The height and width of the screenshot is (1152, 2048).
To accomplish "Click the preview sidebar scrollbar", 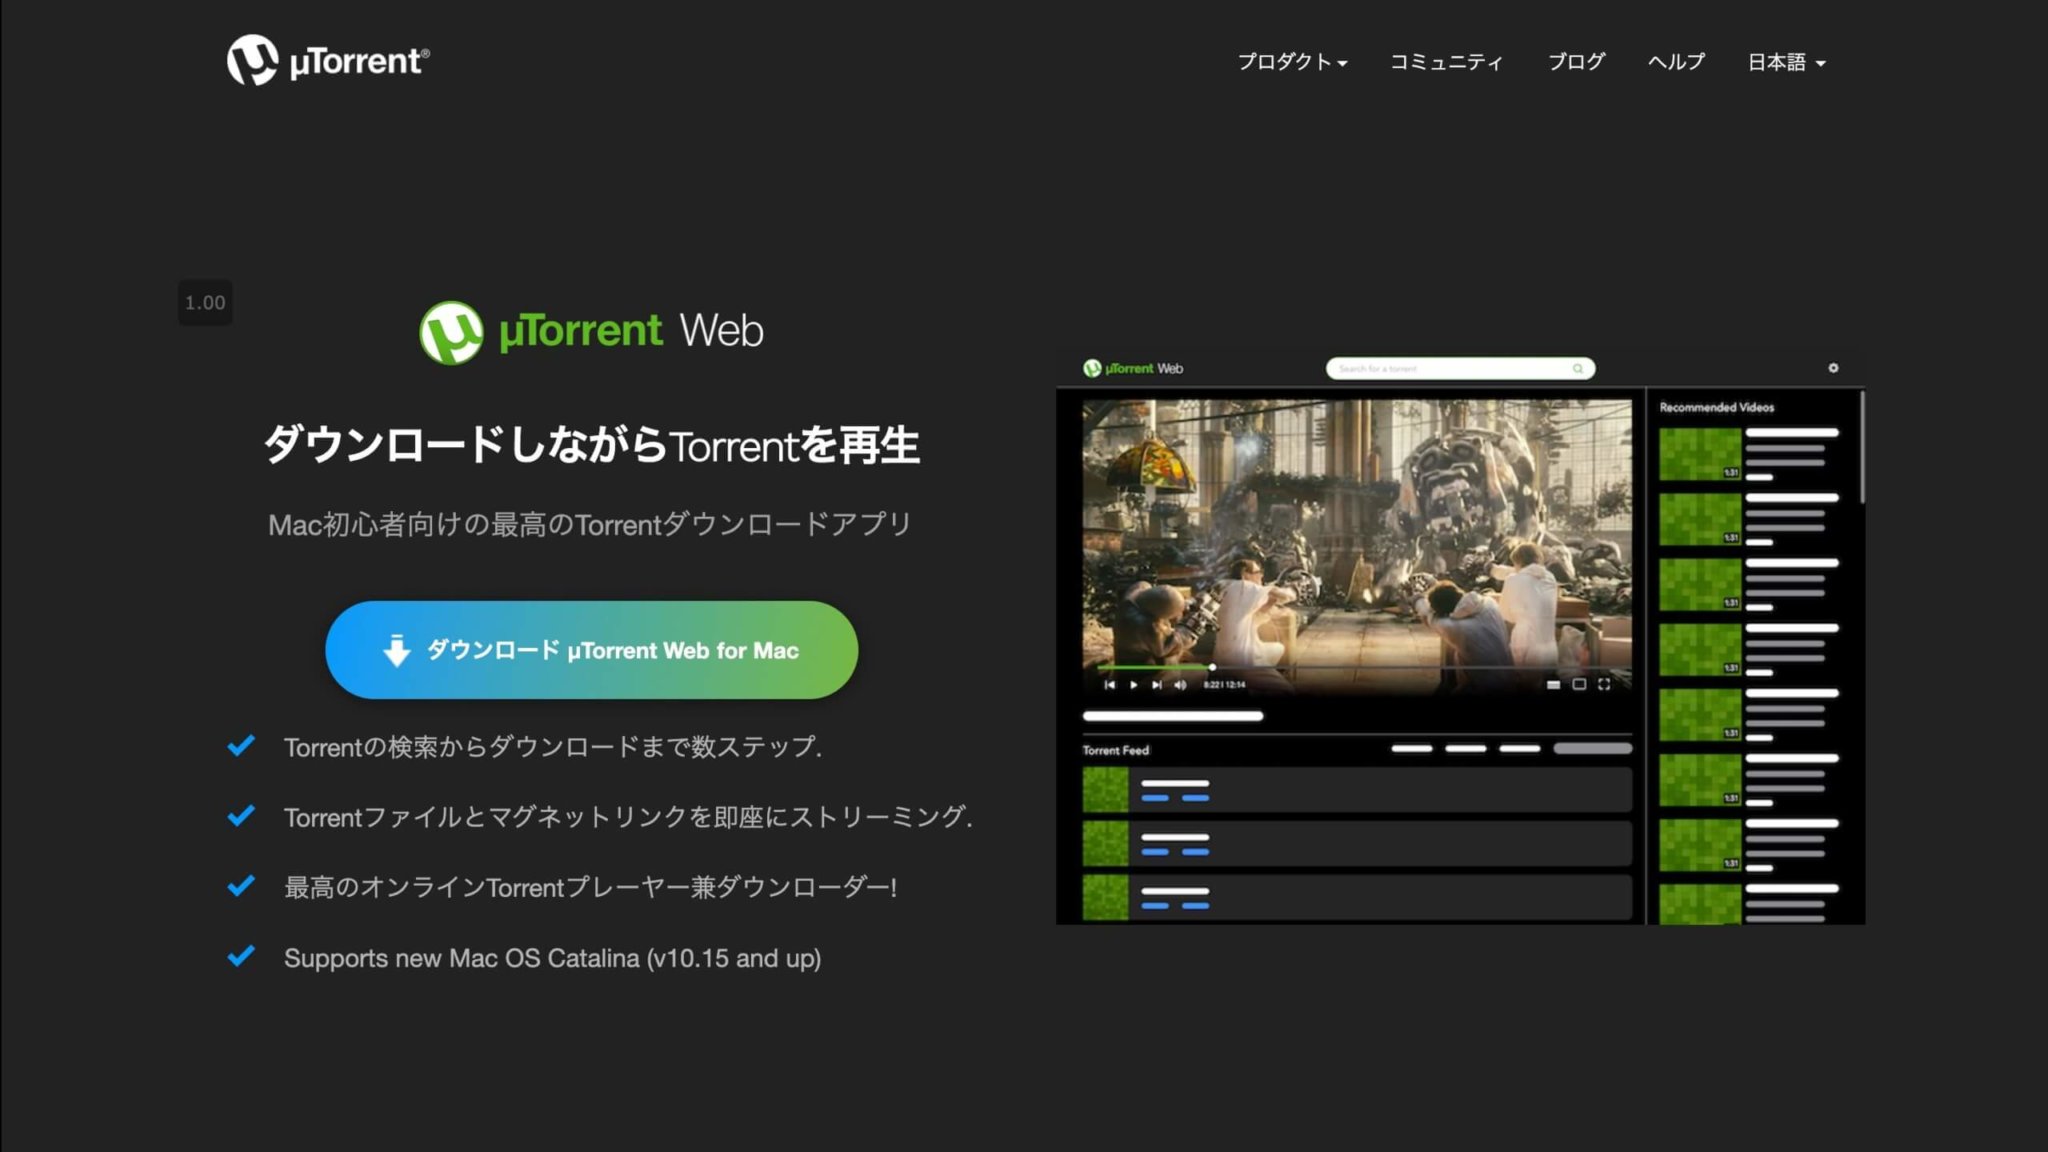I will click(1862, 447).
